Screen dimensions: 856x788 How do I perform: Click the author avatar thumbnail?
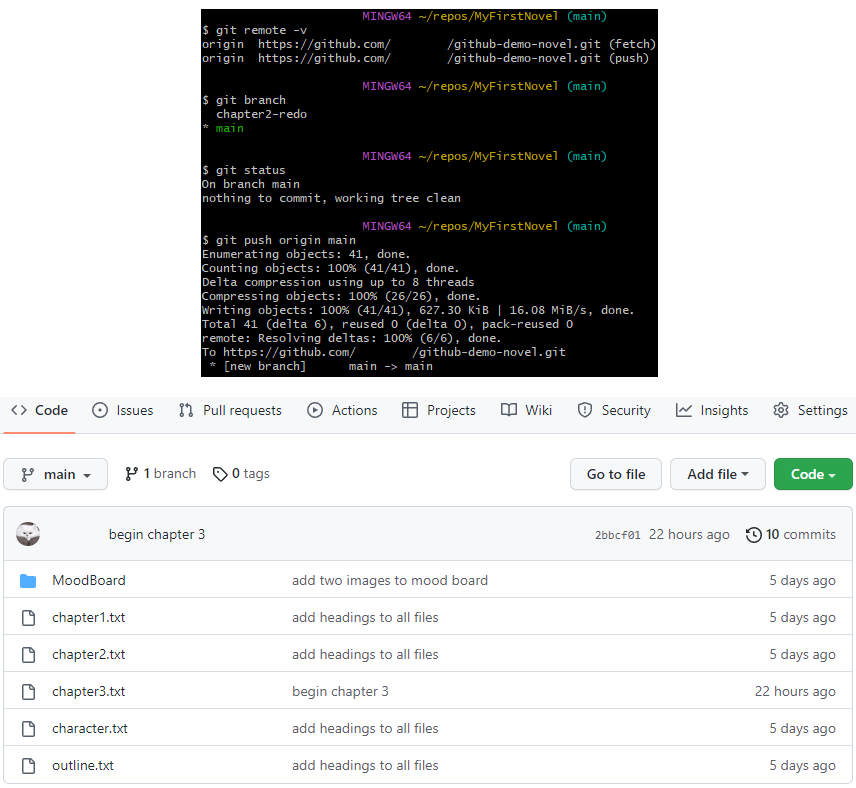(28, 534)
